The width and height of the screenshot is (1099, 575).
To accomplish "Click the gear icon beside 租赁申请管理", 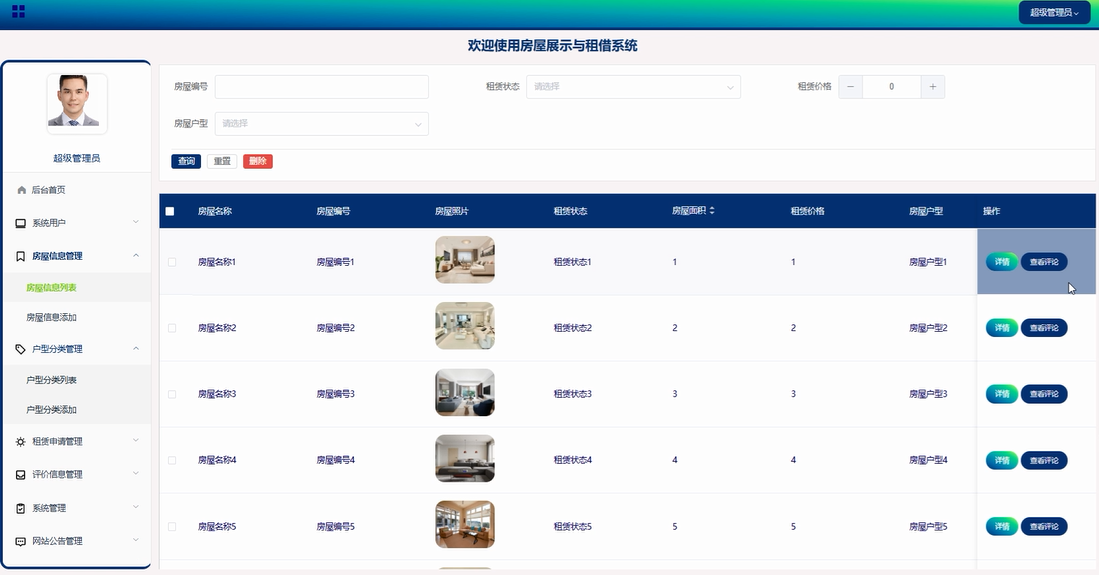I will [20, 442].
